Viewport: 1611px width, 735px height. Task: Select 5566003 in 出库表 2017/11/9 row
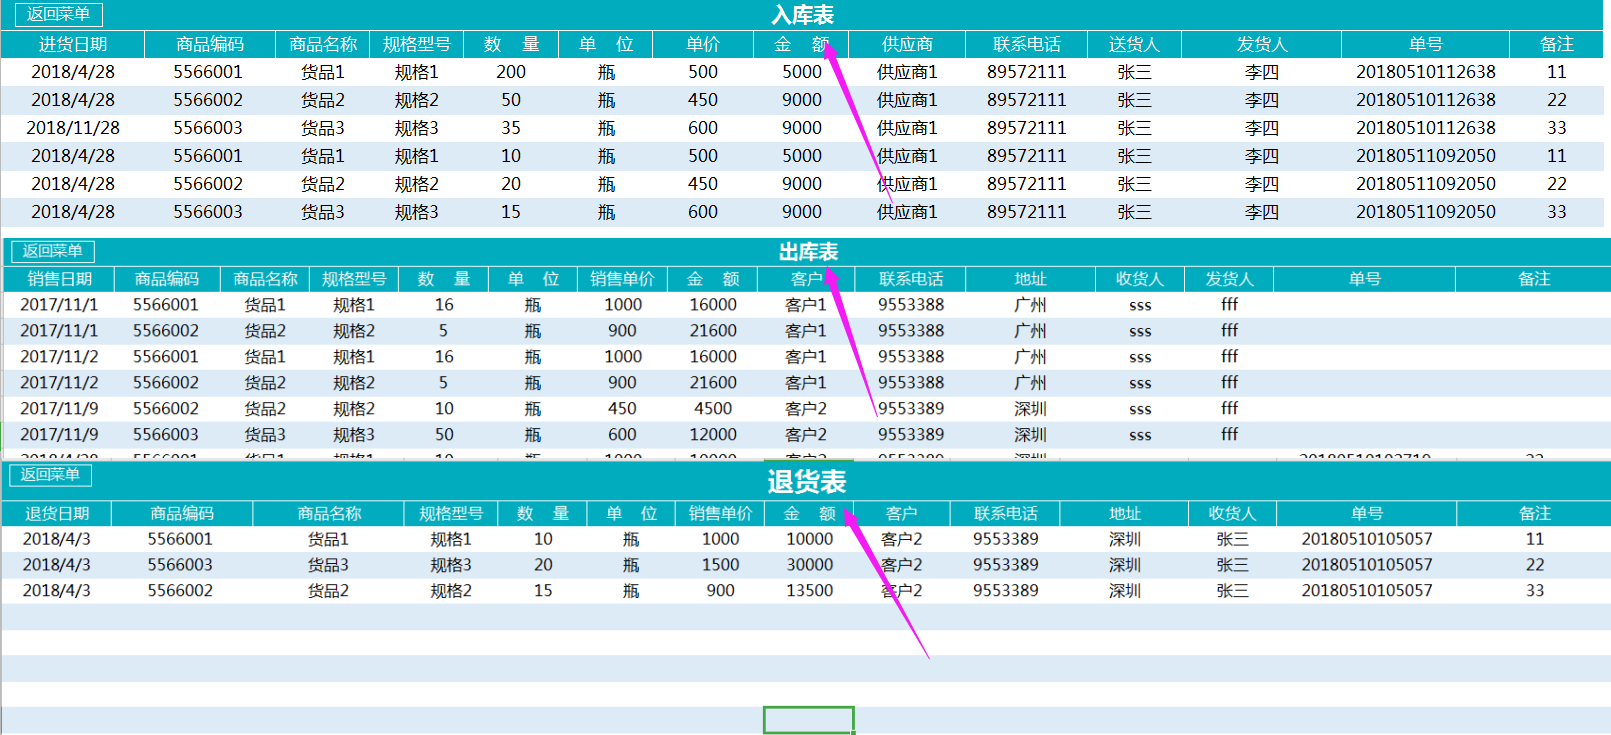(x=166, y=435)
